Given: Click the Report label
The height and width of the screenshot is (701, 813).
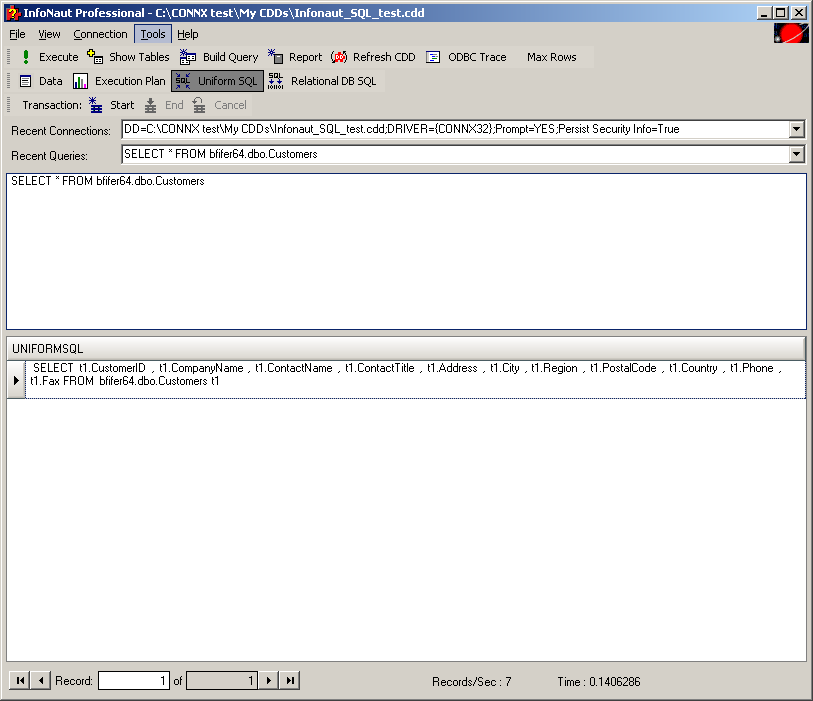Looking at the screenshot, I should [x=305, y=57].
